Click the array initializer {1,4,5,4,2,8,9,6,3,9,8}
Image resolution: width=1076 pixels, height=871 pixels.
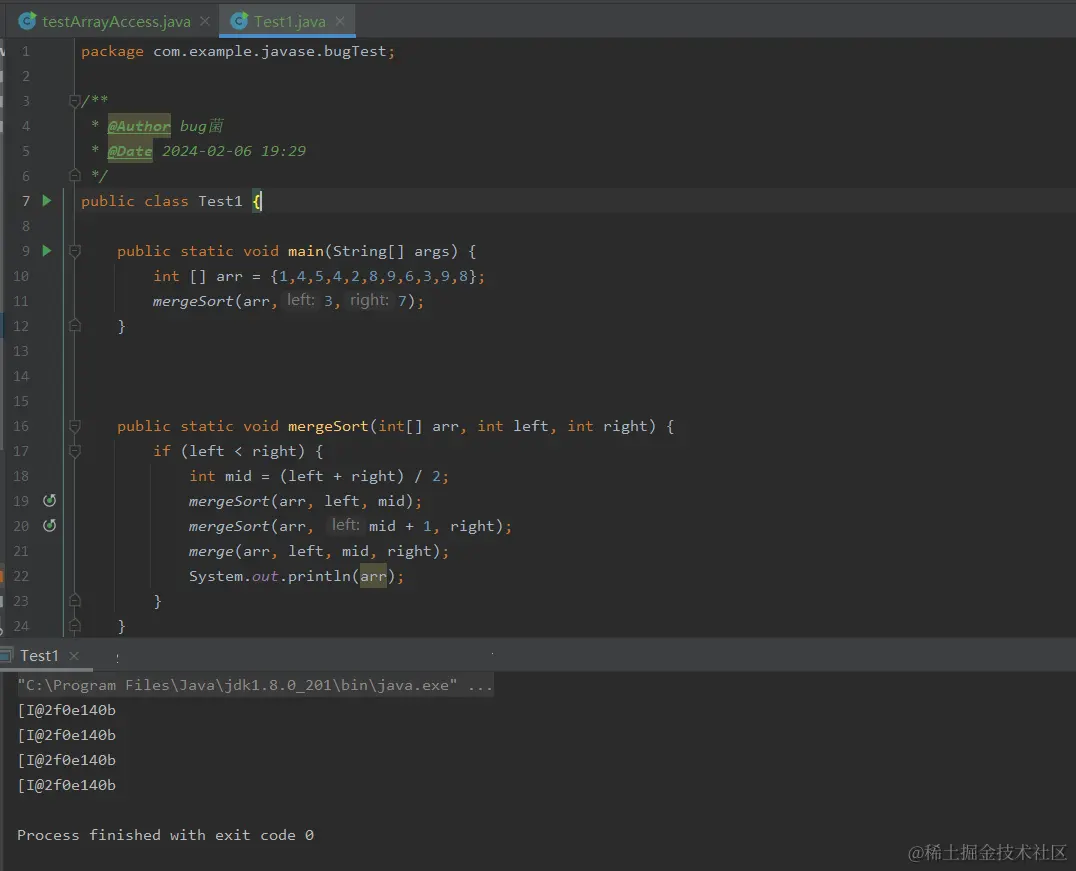point(374,276)
